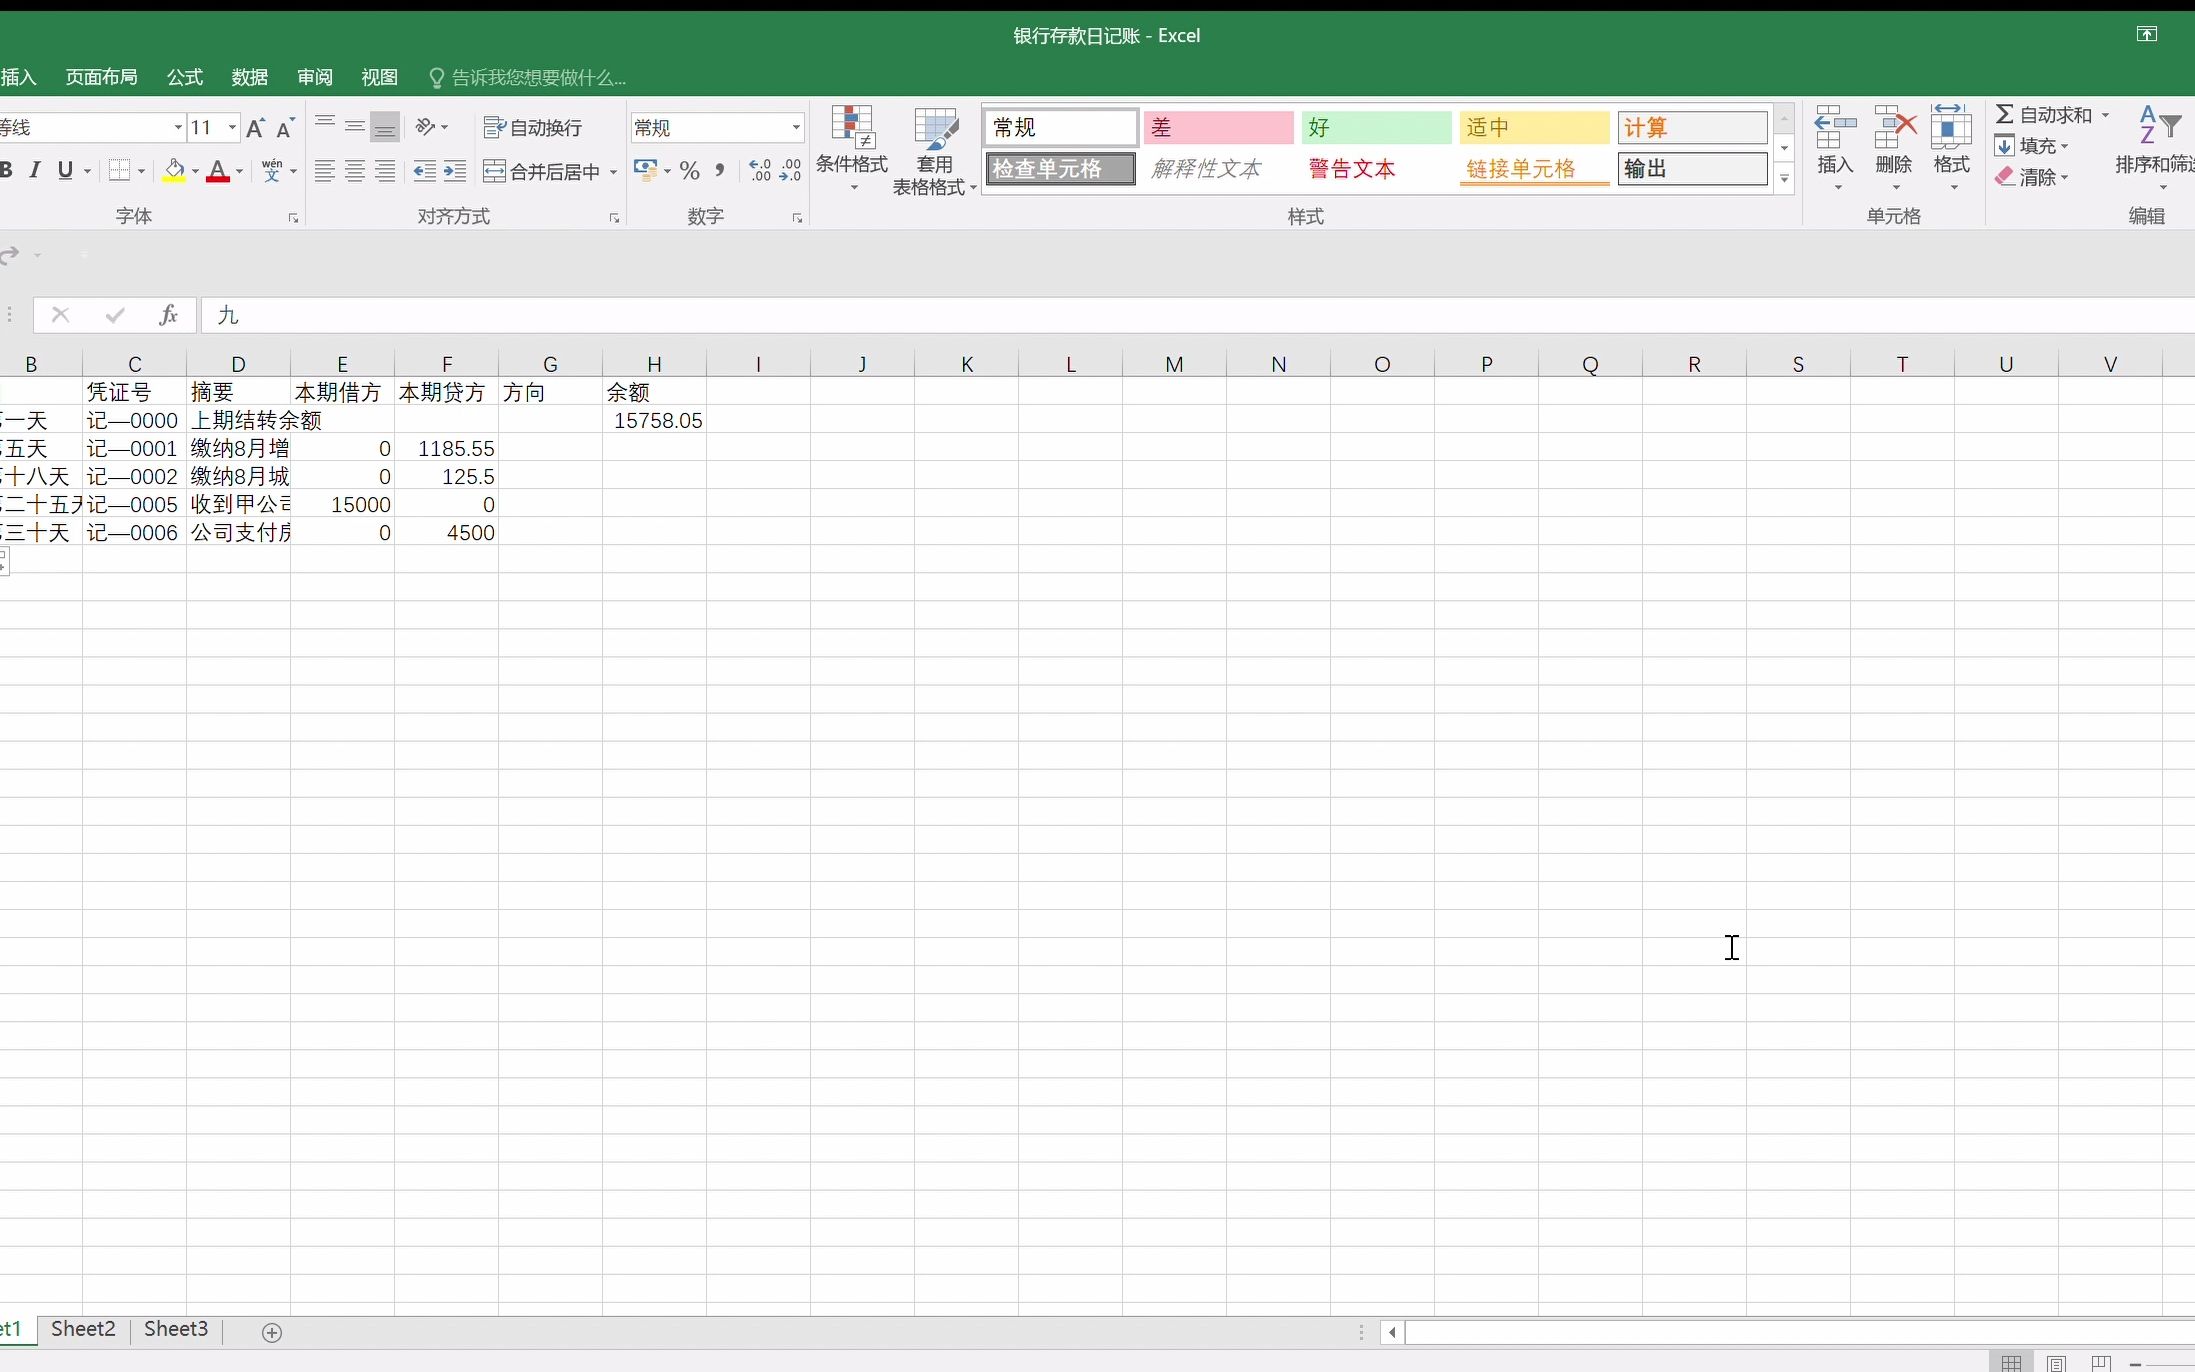Open the font name dropdown arrow

178,127
